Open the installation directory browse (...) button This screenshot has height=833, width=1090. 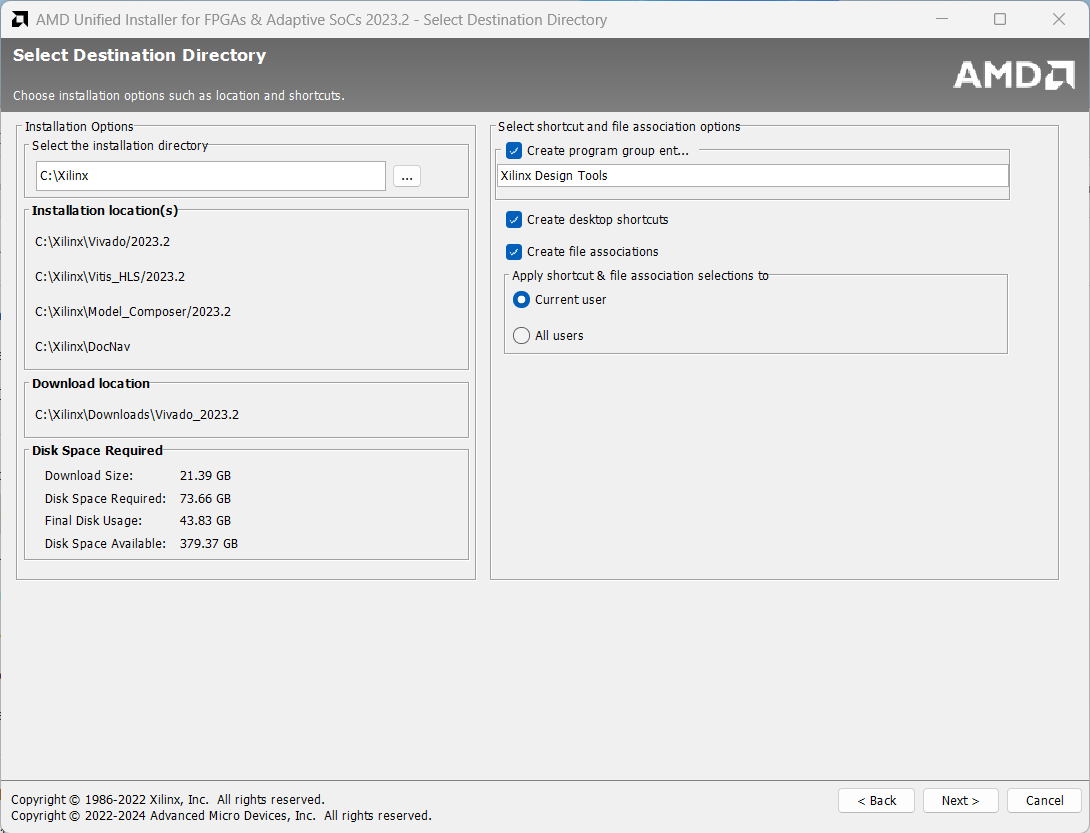pos(407,176)
